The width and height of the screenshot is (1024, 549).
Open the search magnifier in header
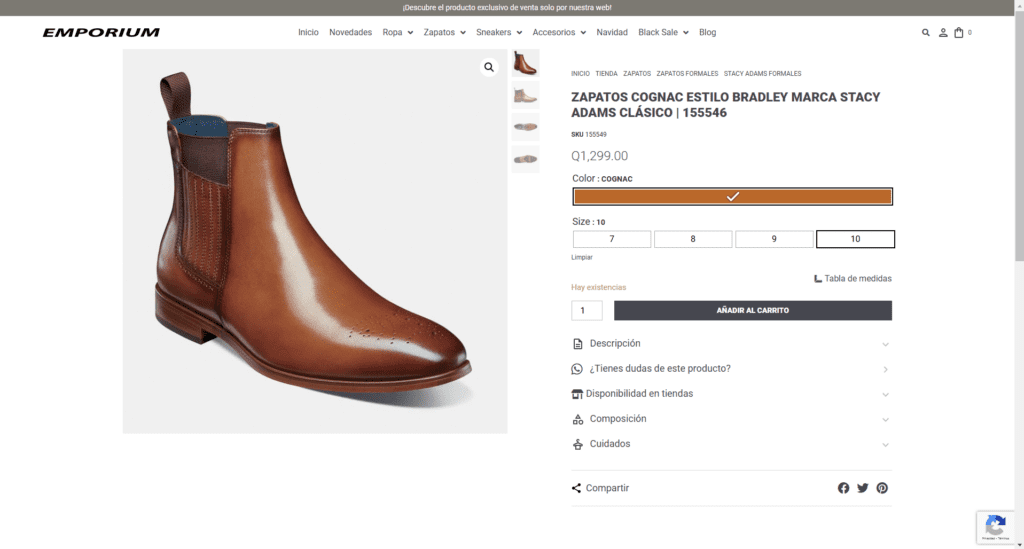click(925, 33)
